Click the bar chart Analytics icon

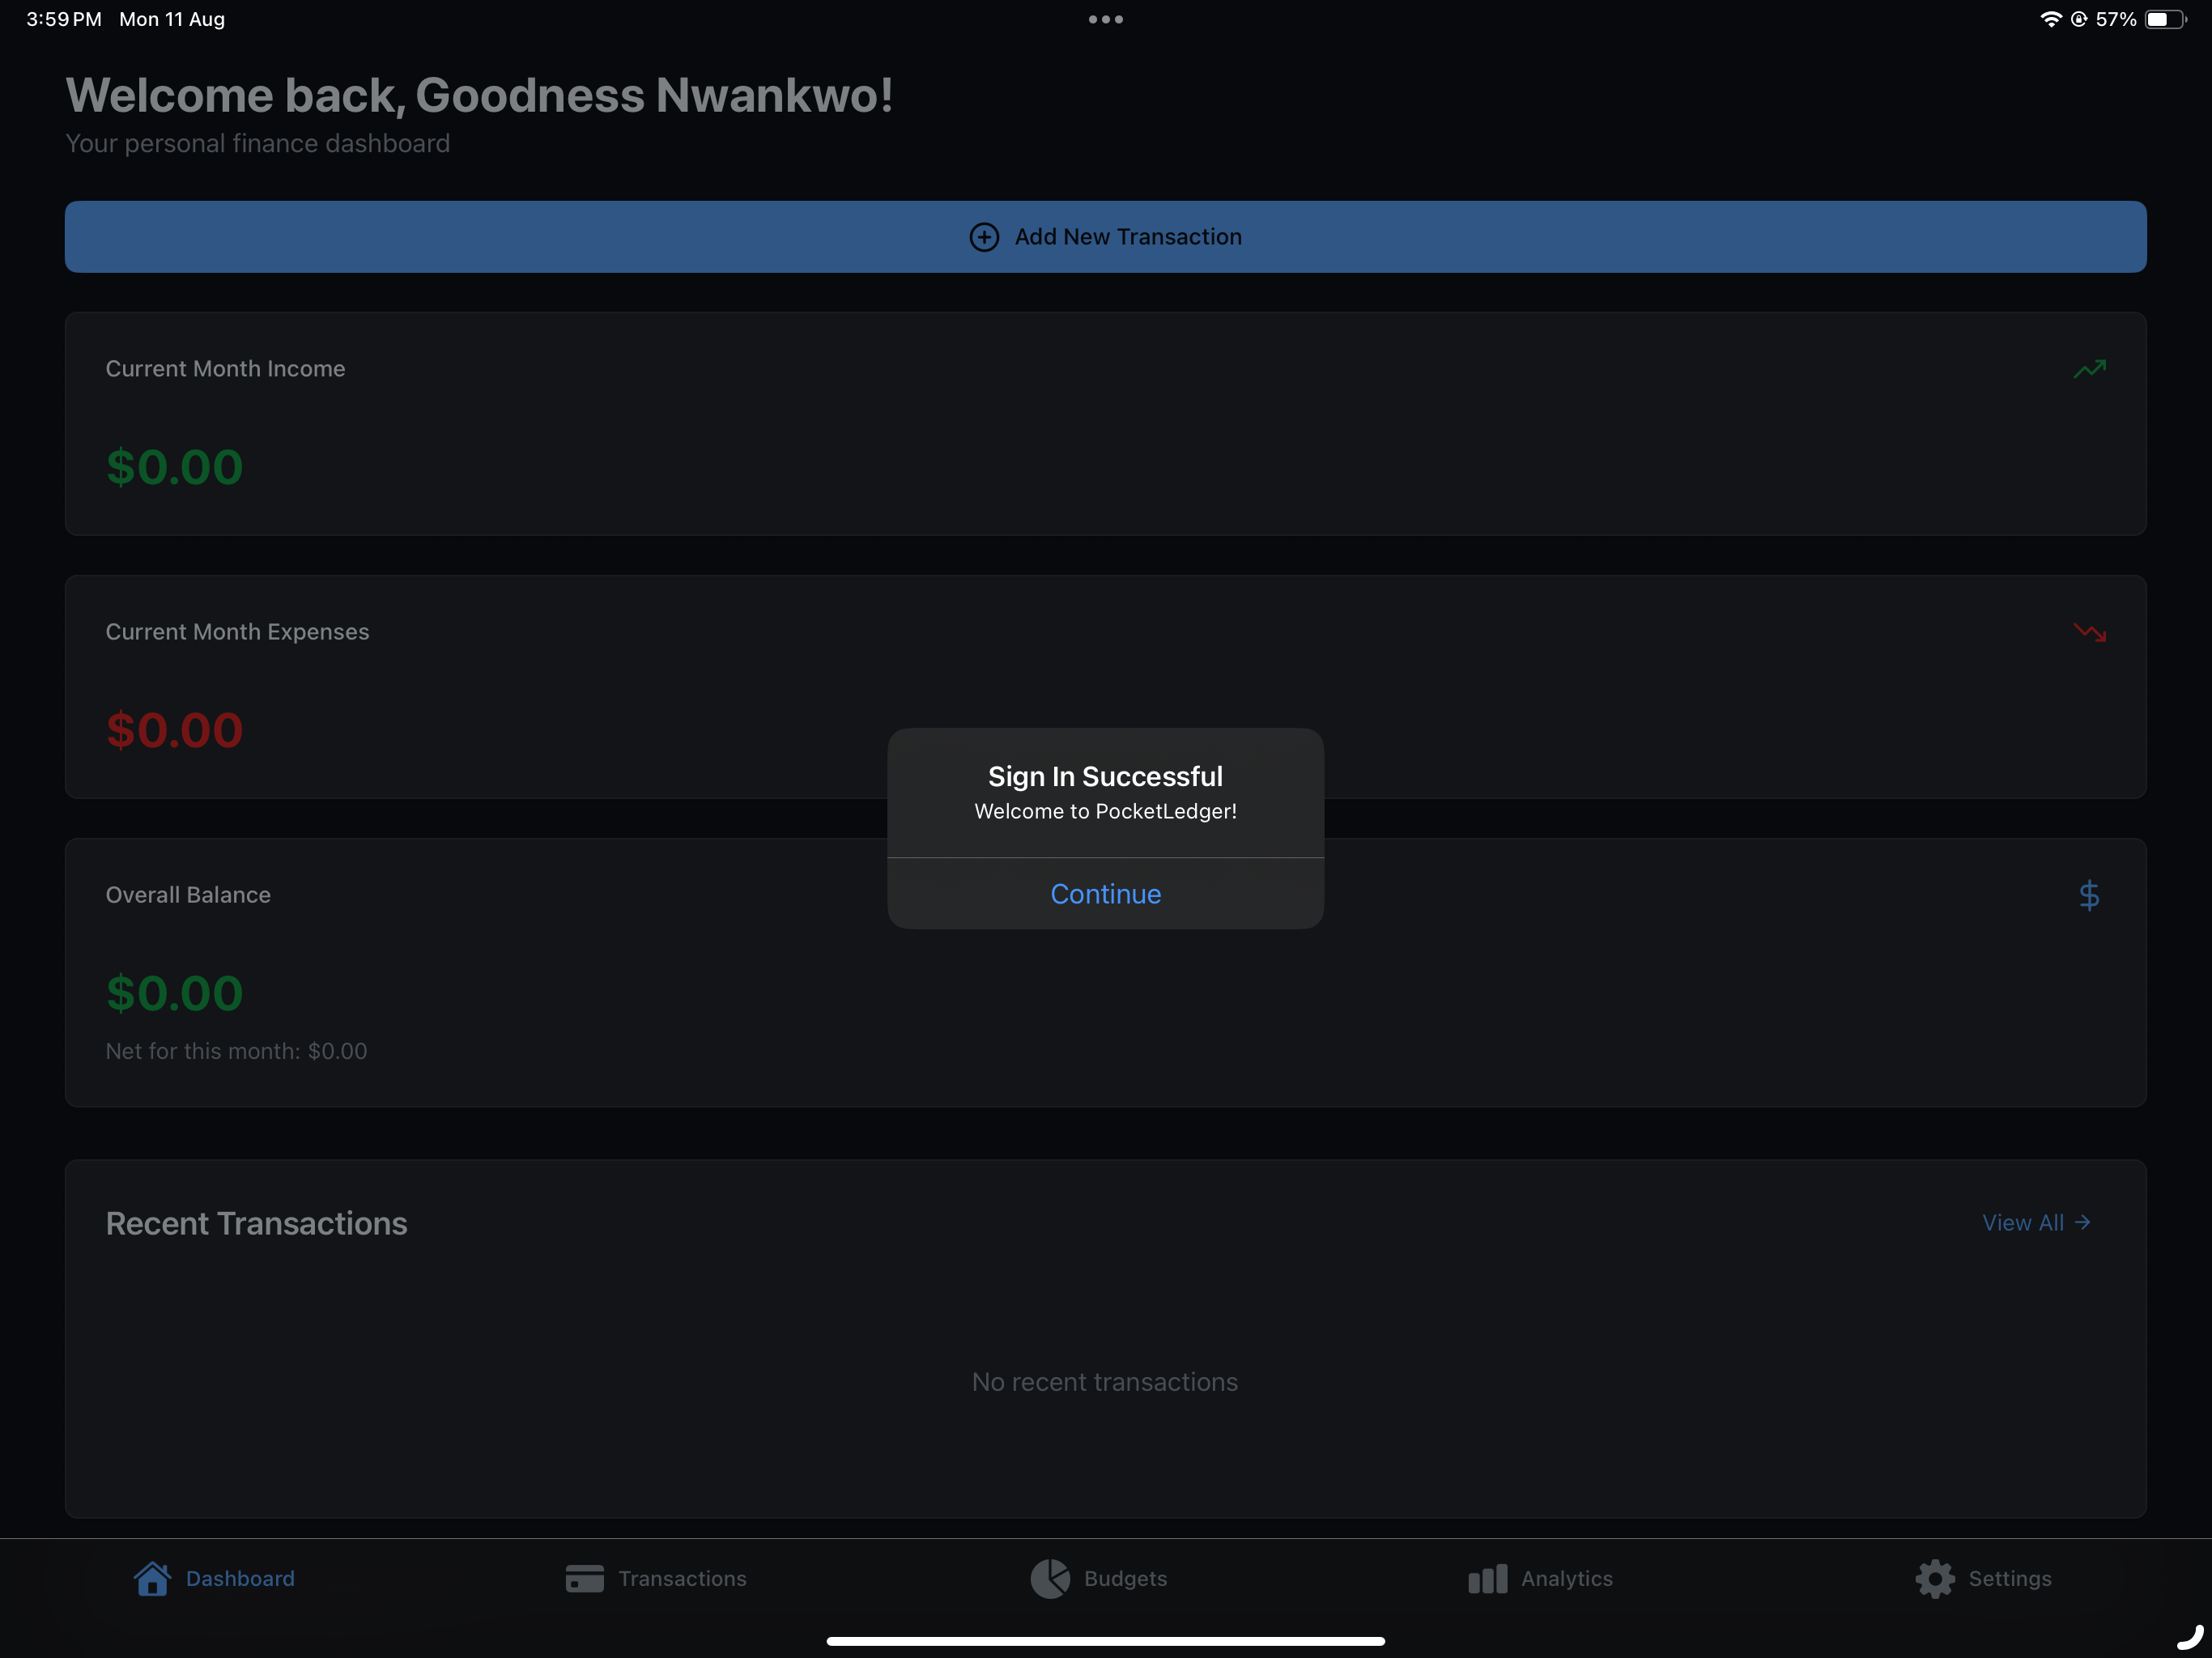[1487, 1578]
